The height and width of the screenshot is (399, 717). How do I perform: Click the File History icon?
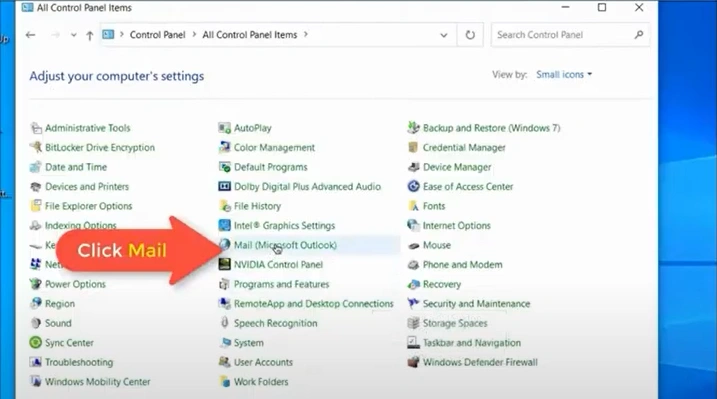pyautogui.click(x=225, y=206)
